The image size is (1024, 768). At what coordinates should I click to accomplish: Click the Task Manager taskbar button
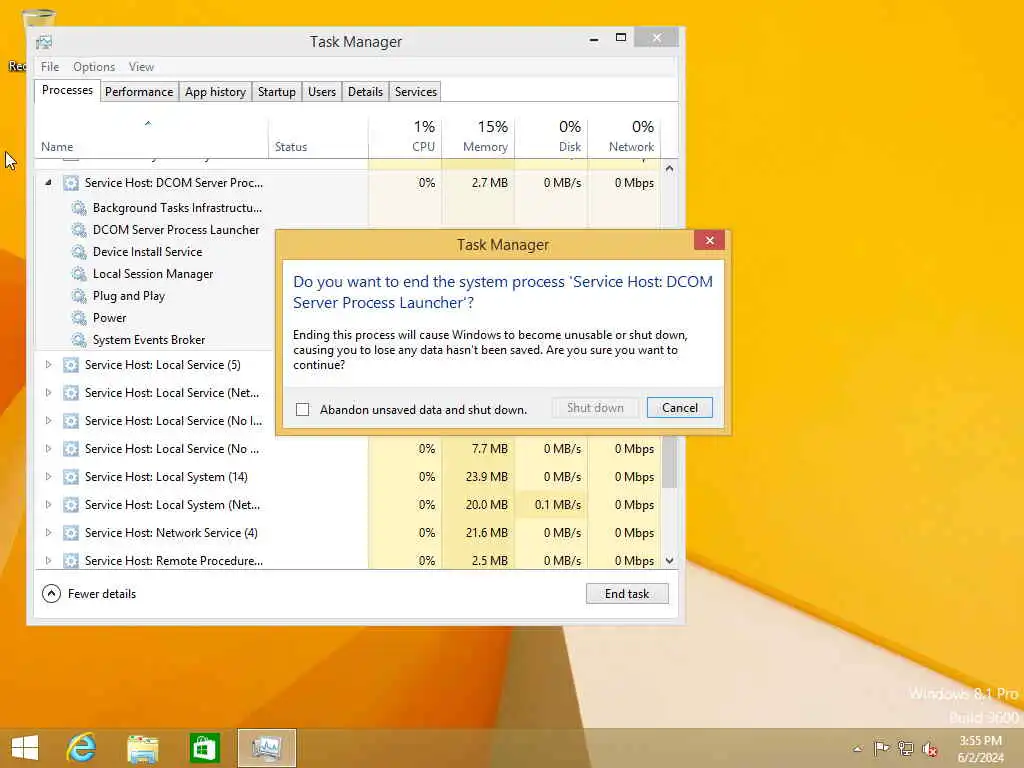coord(266,748)
